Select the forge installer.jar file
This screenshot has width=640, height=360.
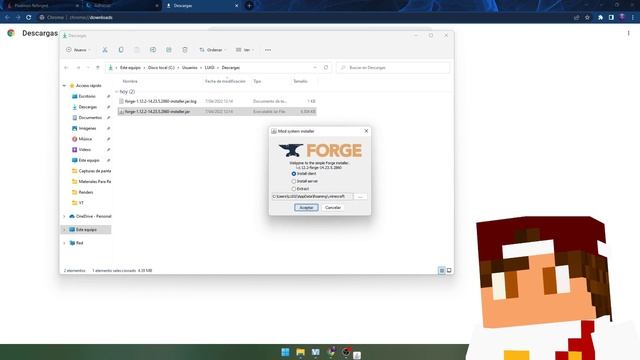pos(217,111)
